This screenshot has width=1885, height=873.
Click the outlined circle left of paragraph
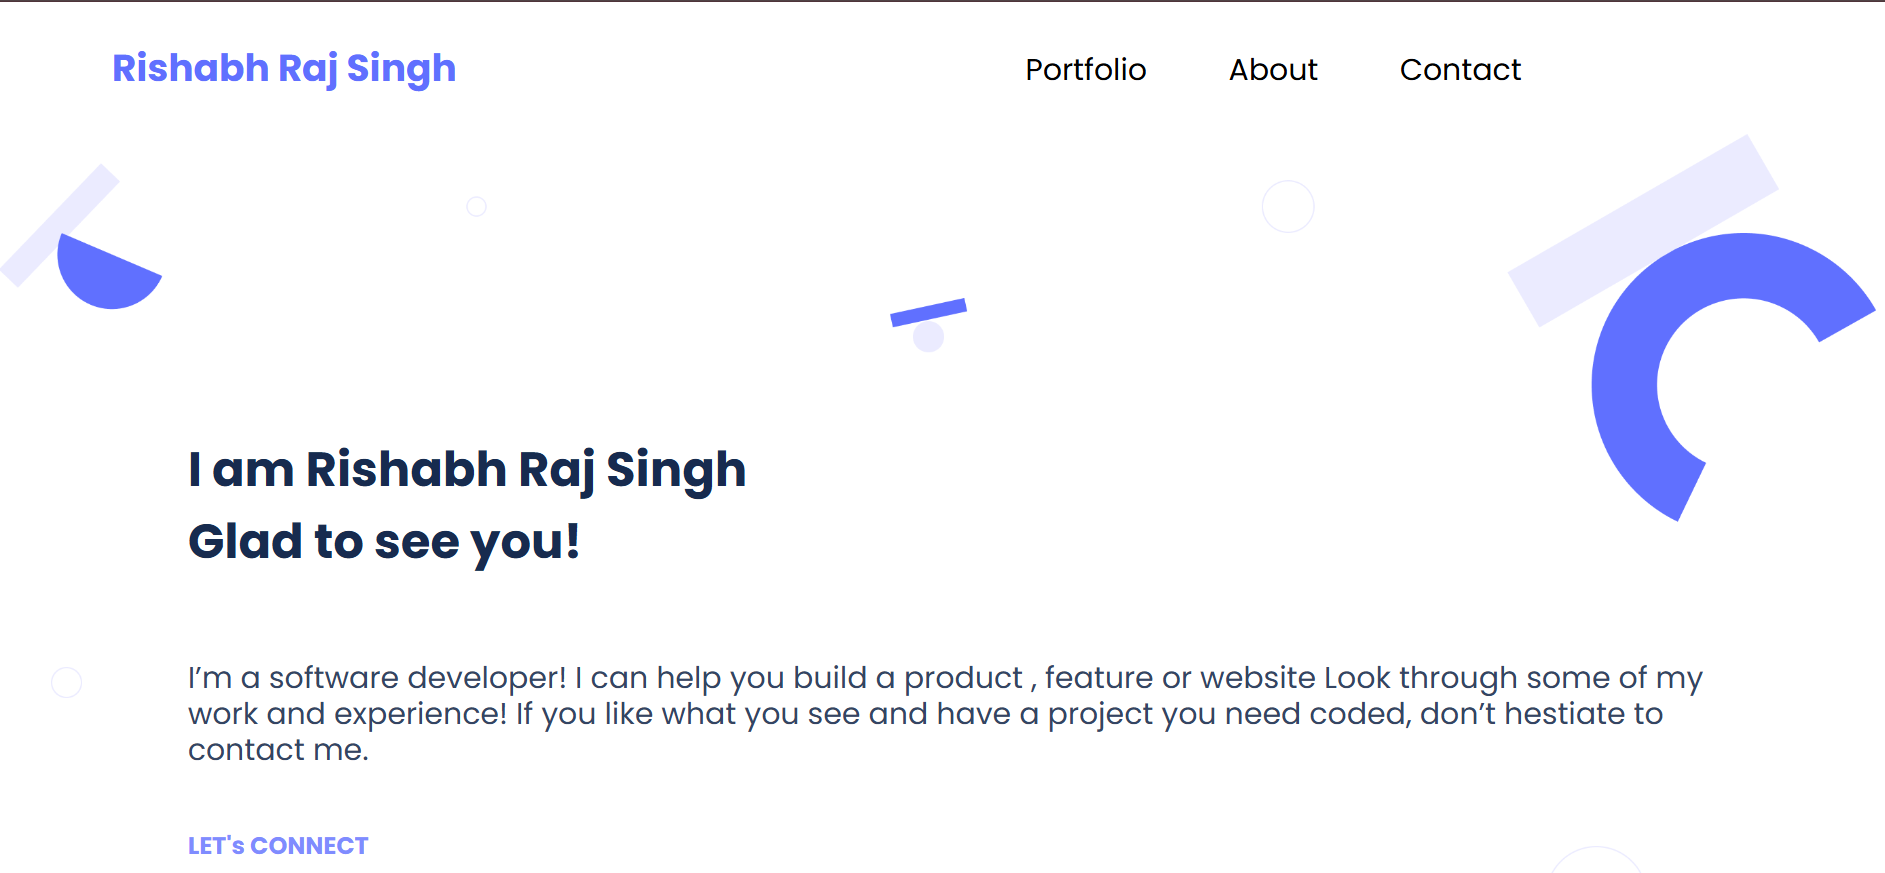pyautogui.click(x=67, y=683)
